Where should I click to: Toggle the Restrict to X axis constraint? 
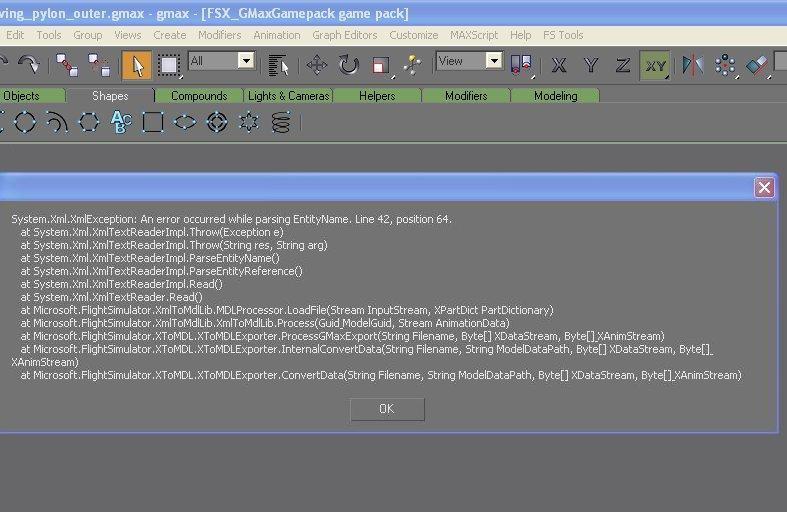pyautogui.click(x=559, y=65)
